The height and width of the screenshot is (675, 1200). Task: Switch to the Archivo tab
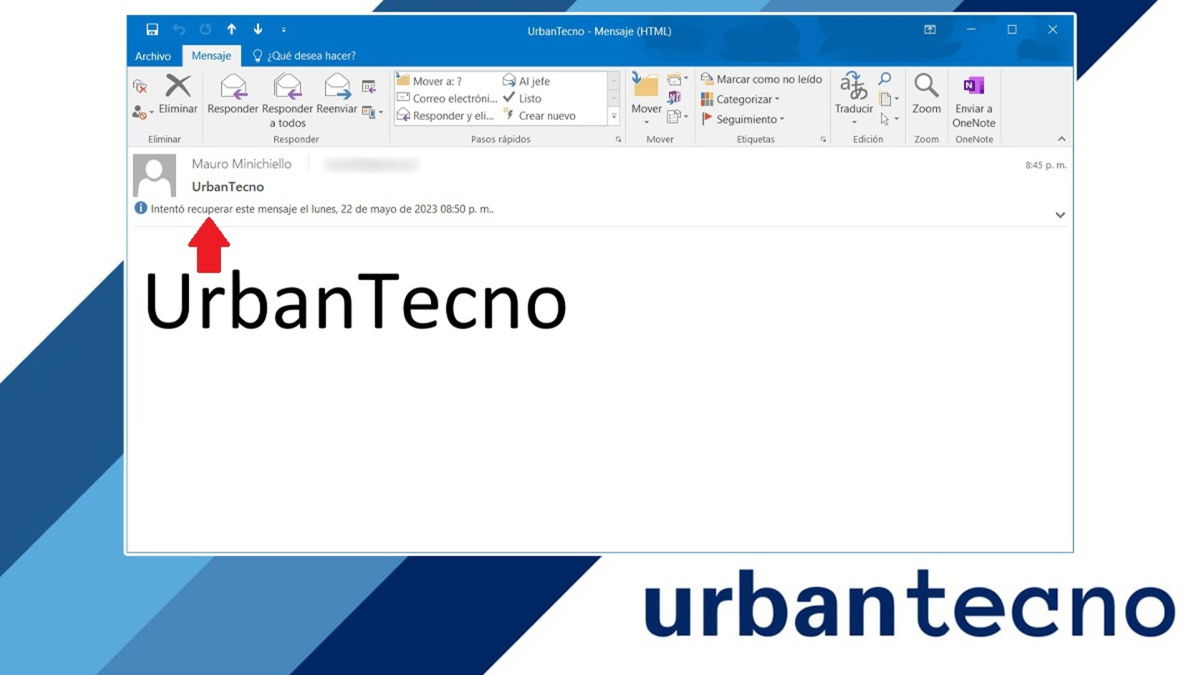coord(154,56)
